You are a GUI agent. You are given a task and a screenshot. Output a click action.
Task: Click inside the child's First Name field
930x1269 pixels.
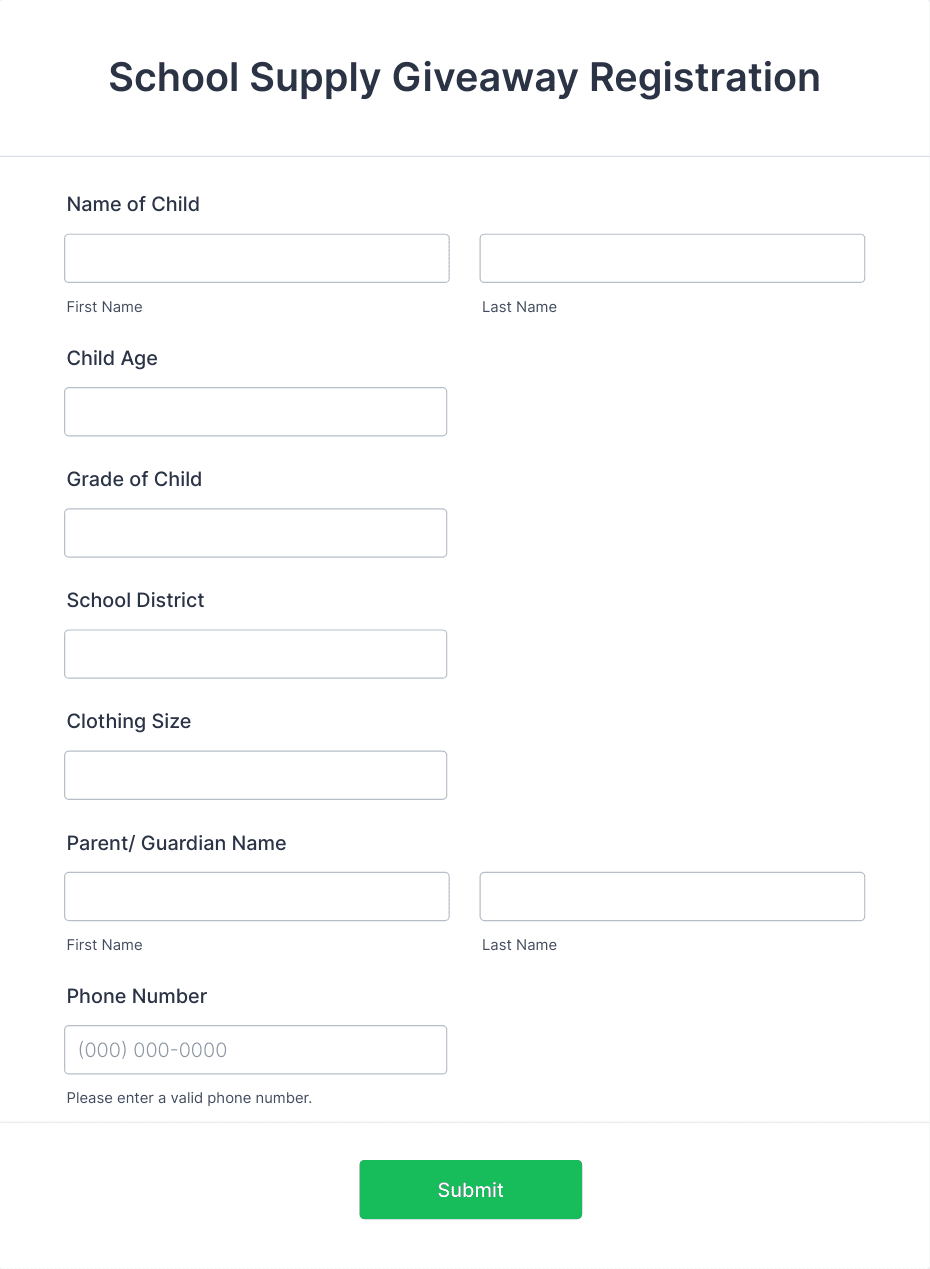point(256,258)
